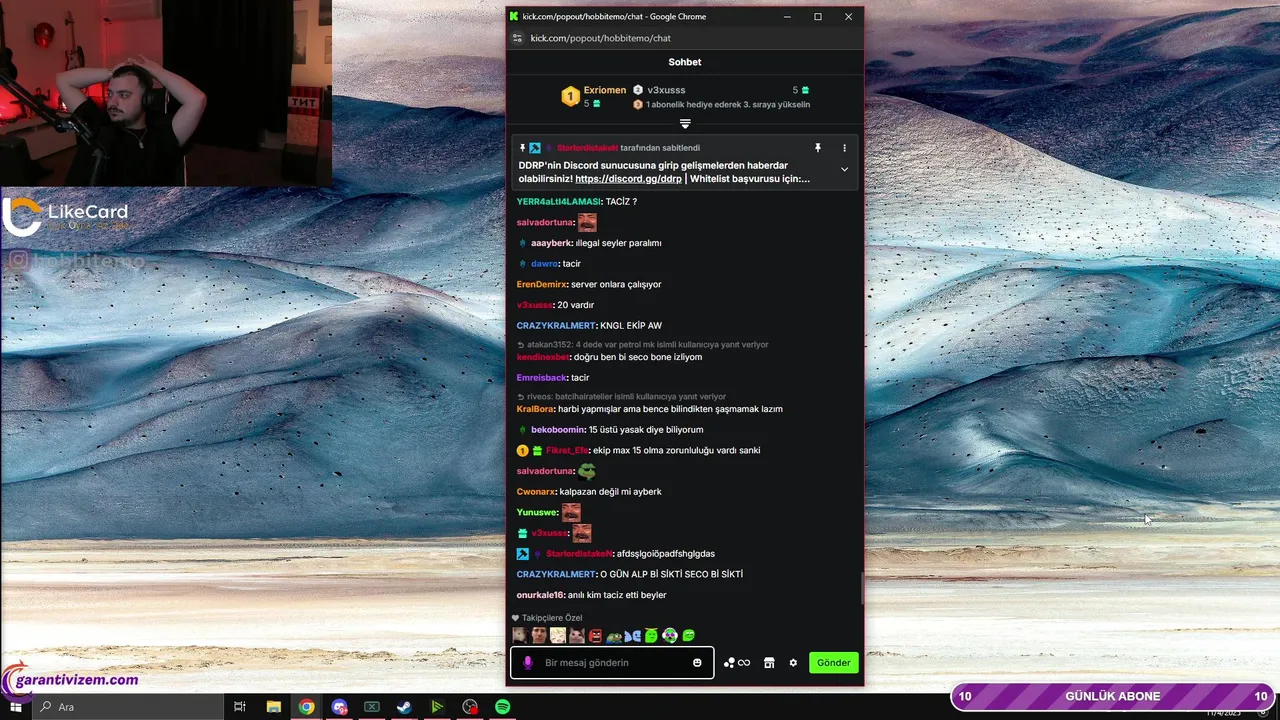Open File Explorer from taskbar
The height and width of the screenshot is (720, 1280).
point(274,707)
